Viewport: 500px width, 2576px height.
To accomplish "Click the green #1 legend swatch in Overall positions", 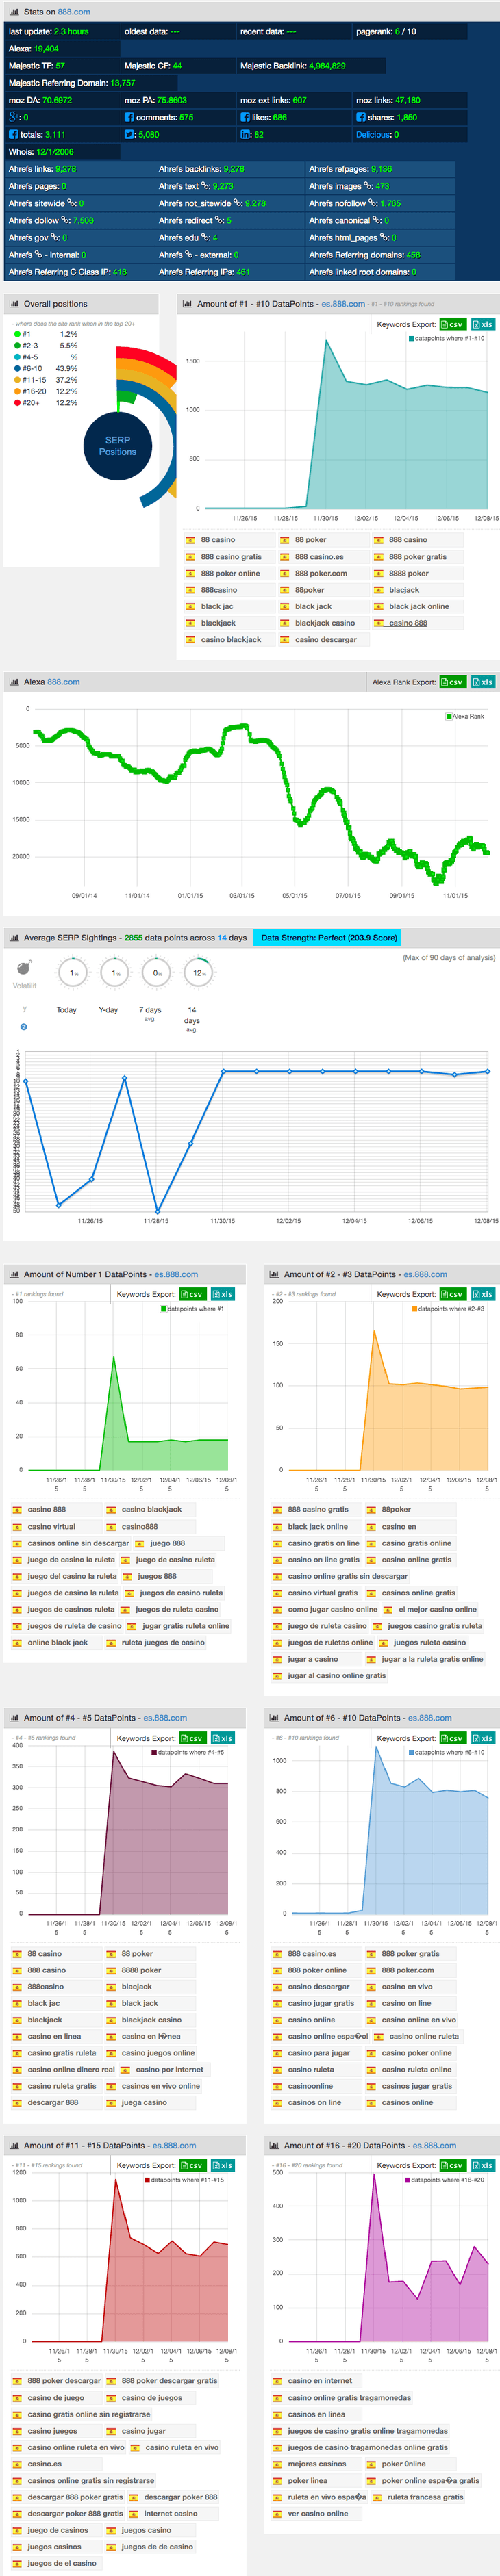I will pyautogui.click(x=17, y=335).
